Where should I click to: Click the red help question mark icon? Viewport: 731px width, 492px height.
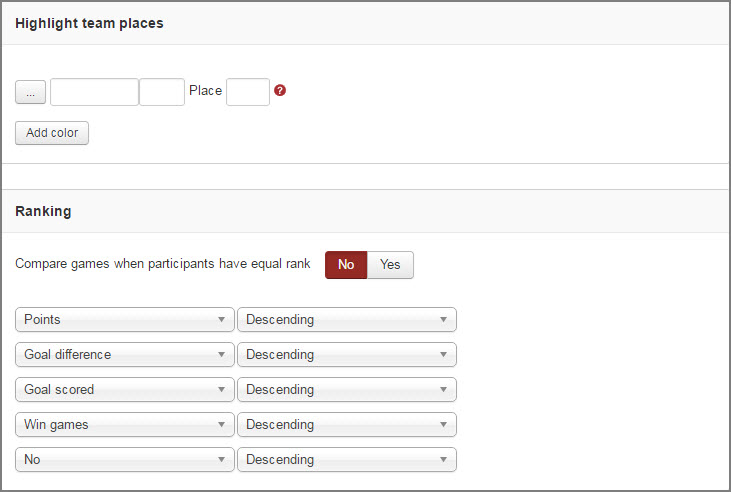pyautogui.click(x=280, y=90)
